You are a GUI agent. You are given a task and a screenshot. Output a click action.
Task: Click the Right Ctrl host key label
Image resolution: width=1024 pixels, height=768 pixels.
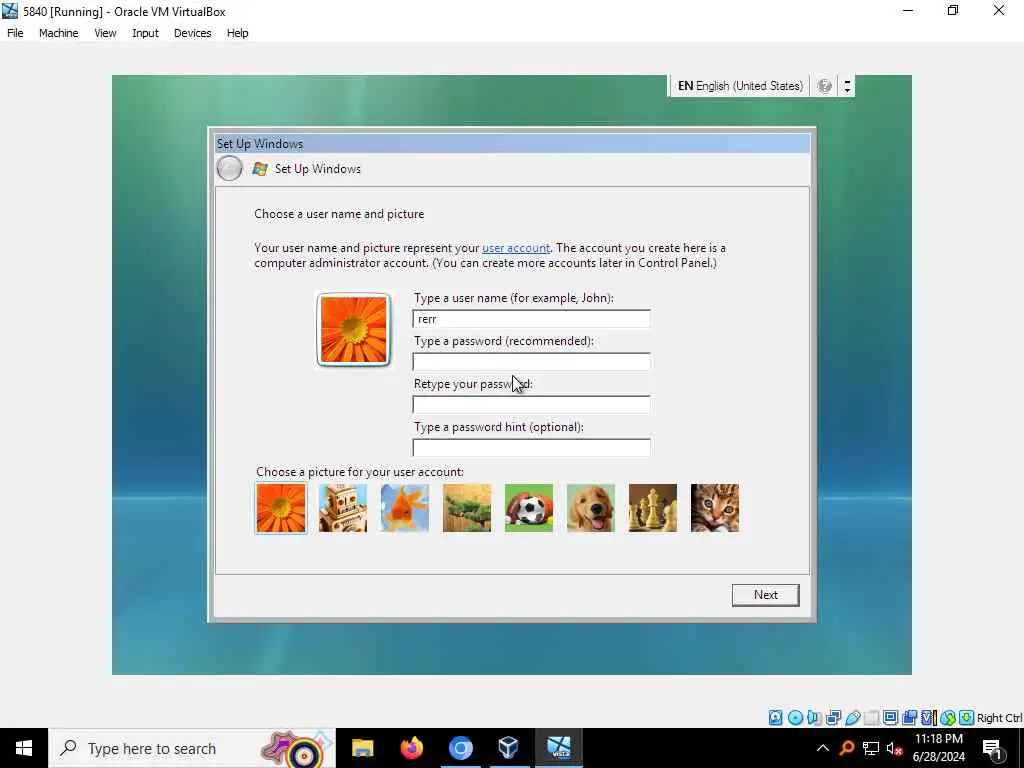point(999,718)
